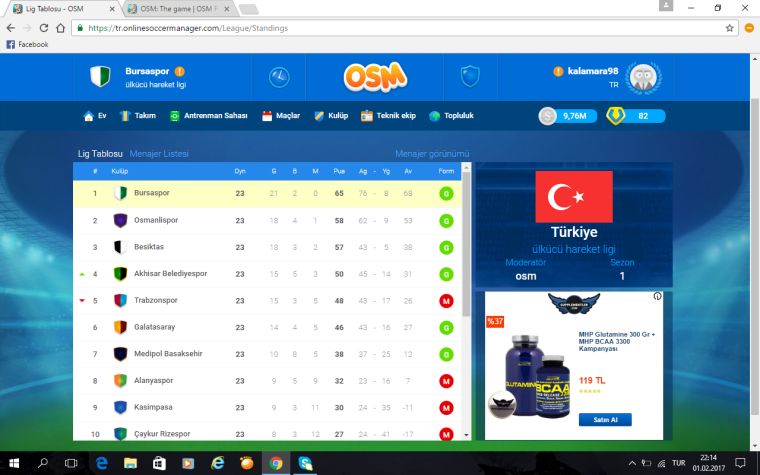Screen dimensions: 760x475
Task: Open Skype from the taskbar
Action: [305, 463]
